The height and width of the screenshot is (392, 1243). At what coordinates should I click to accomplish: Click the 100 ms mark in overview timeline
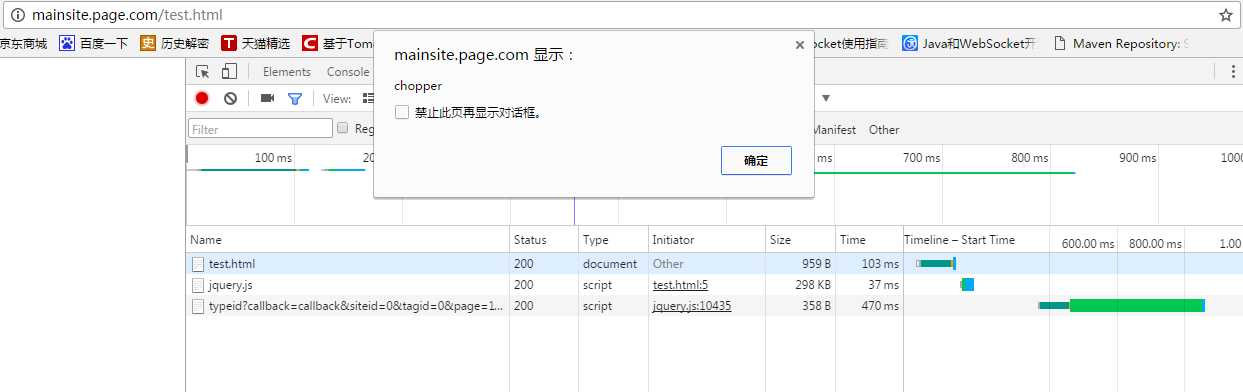[273, 158]
